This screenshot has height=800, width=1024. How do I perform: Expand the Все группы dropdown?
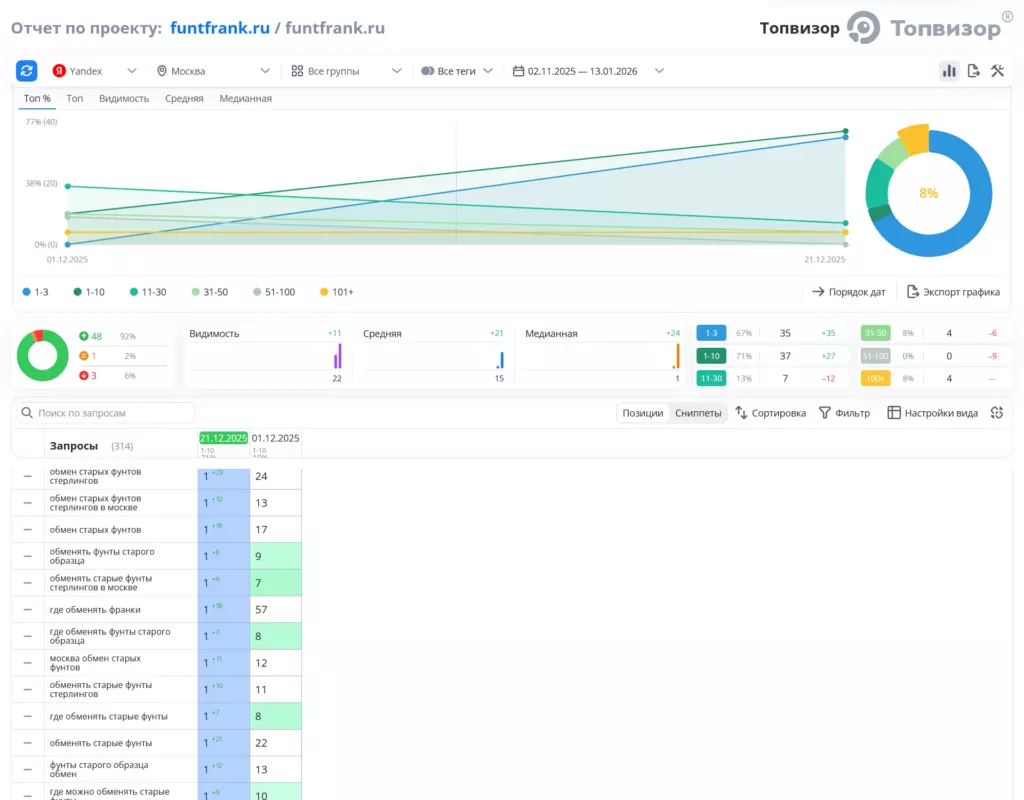[346, 71]
